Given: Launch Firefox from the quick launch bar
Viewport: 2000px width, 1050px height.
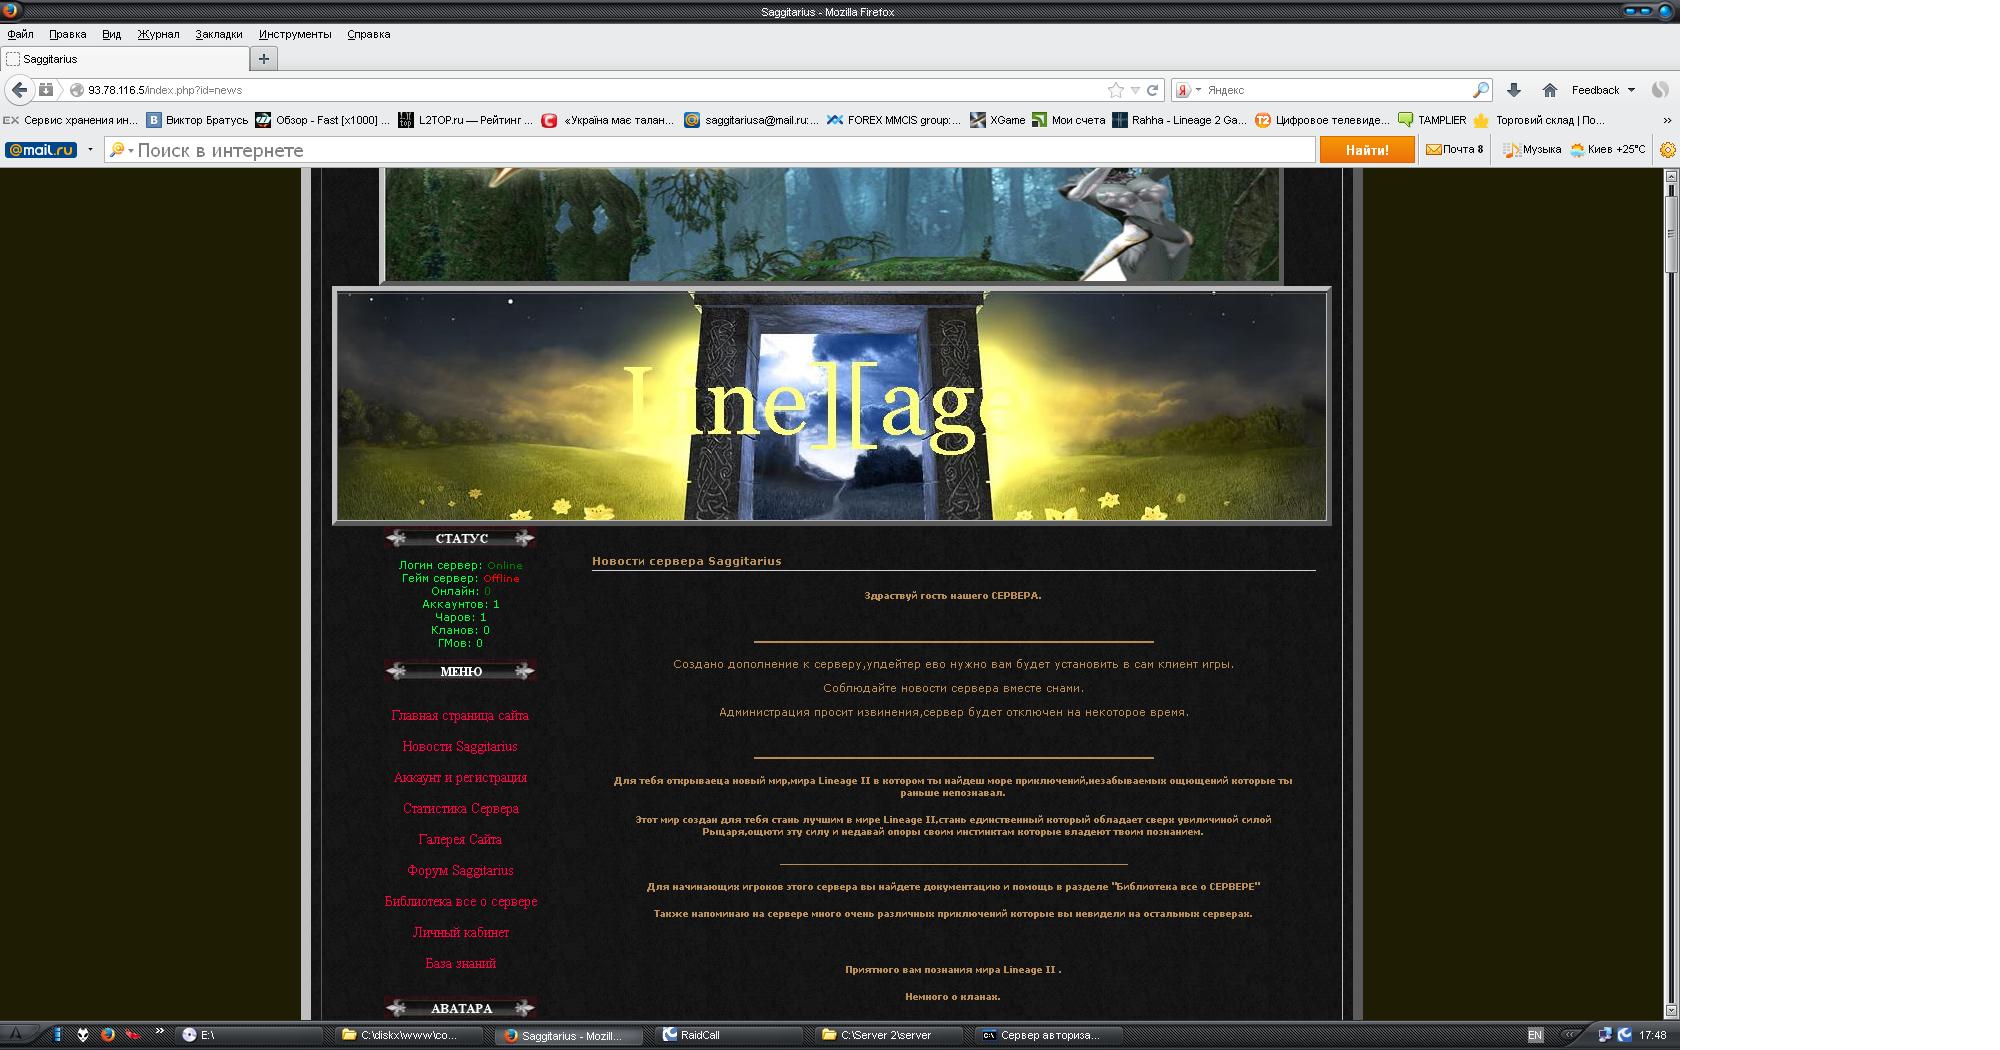Looking at the screenshot, I should pyautogui.click(x=108, y=1035).
